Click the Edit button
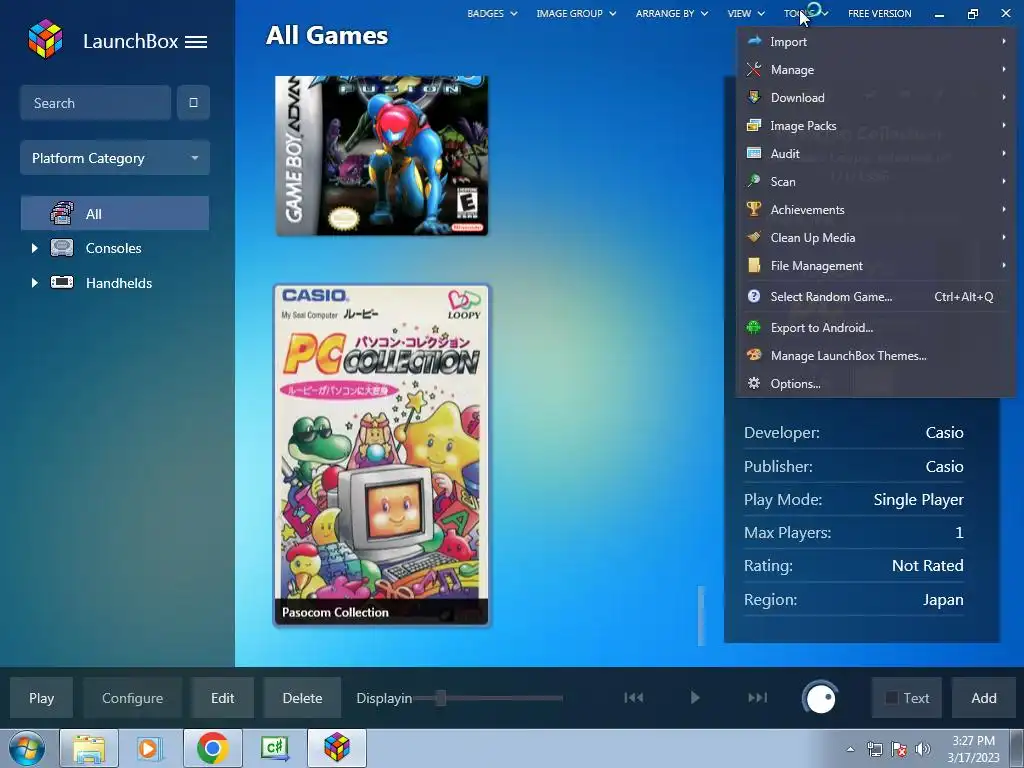 coord(222,697)
